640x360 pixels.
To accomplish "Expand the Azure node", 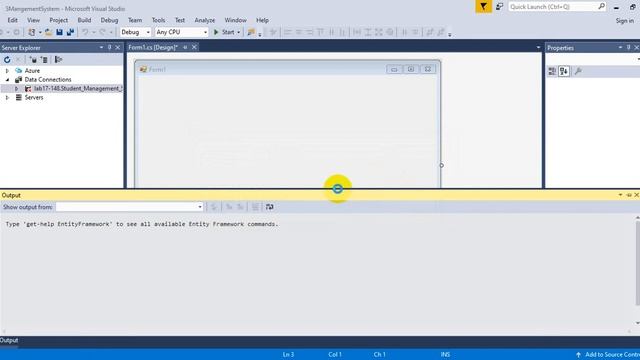I will click(x=7, y=71).
